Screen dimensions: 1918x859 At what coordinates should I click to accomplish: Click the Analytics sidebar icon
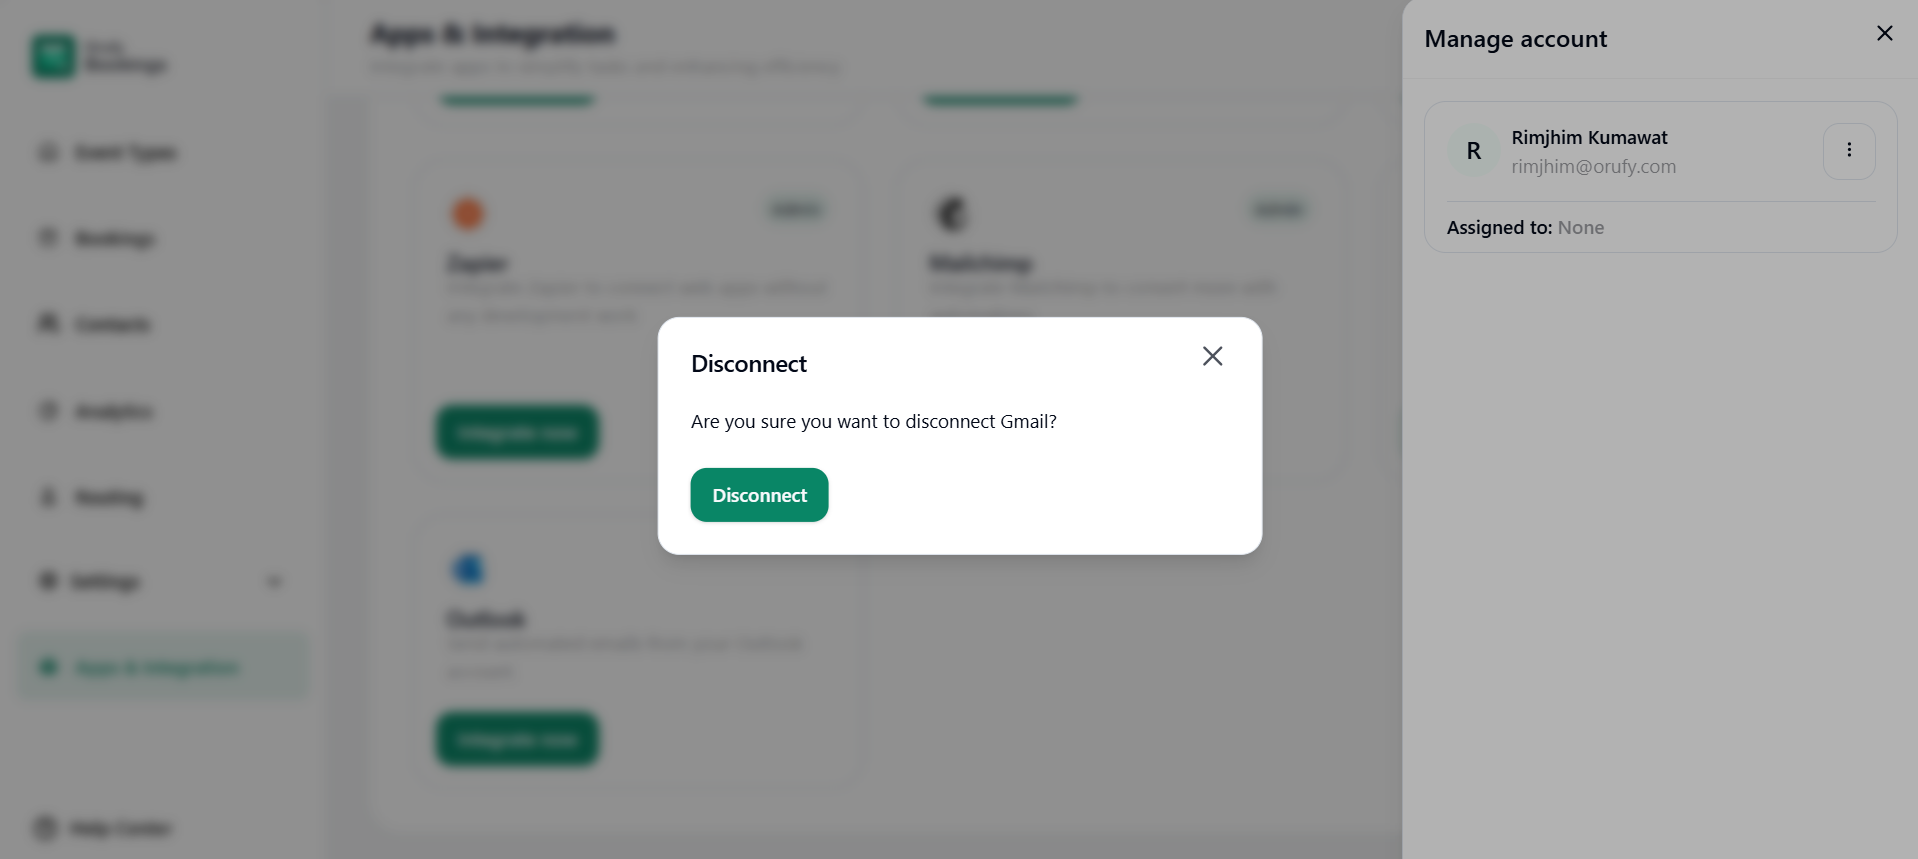48,411
